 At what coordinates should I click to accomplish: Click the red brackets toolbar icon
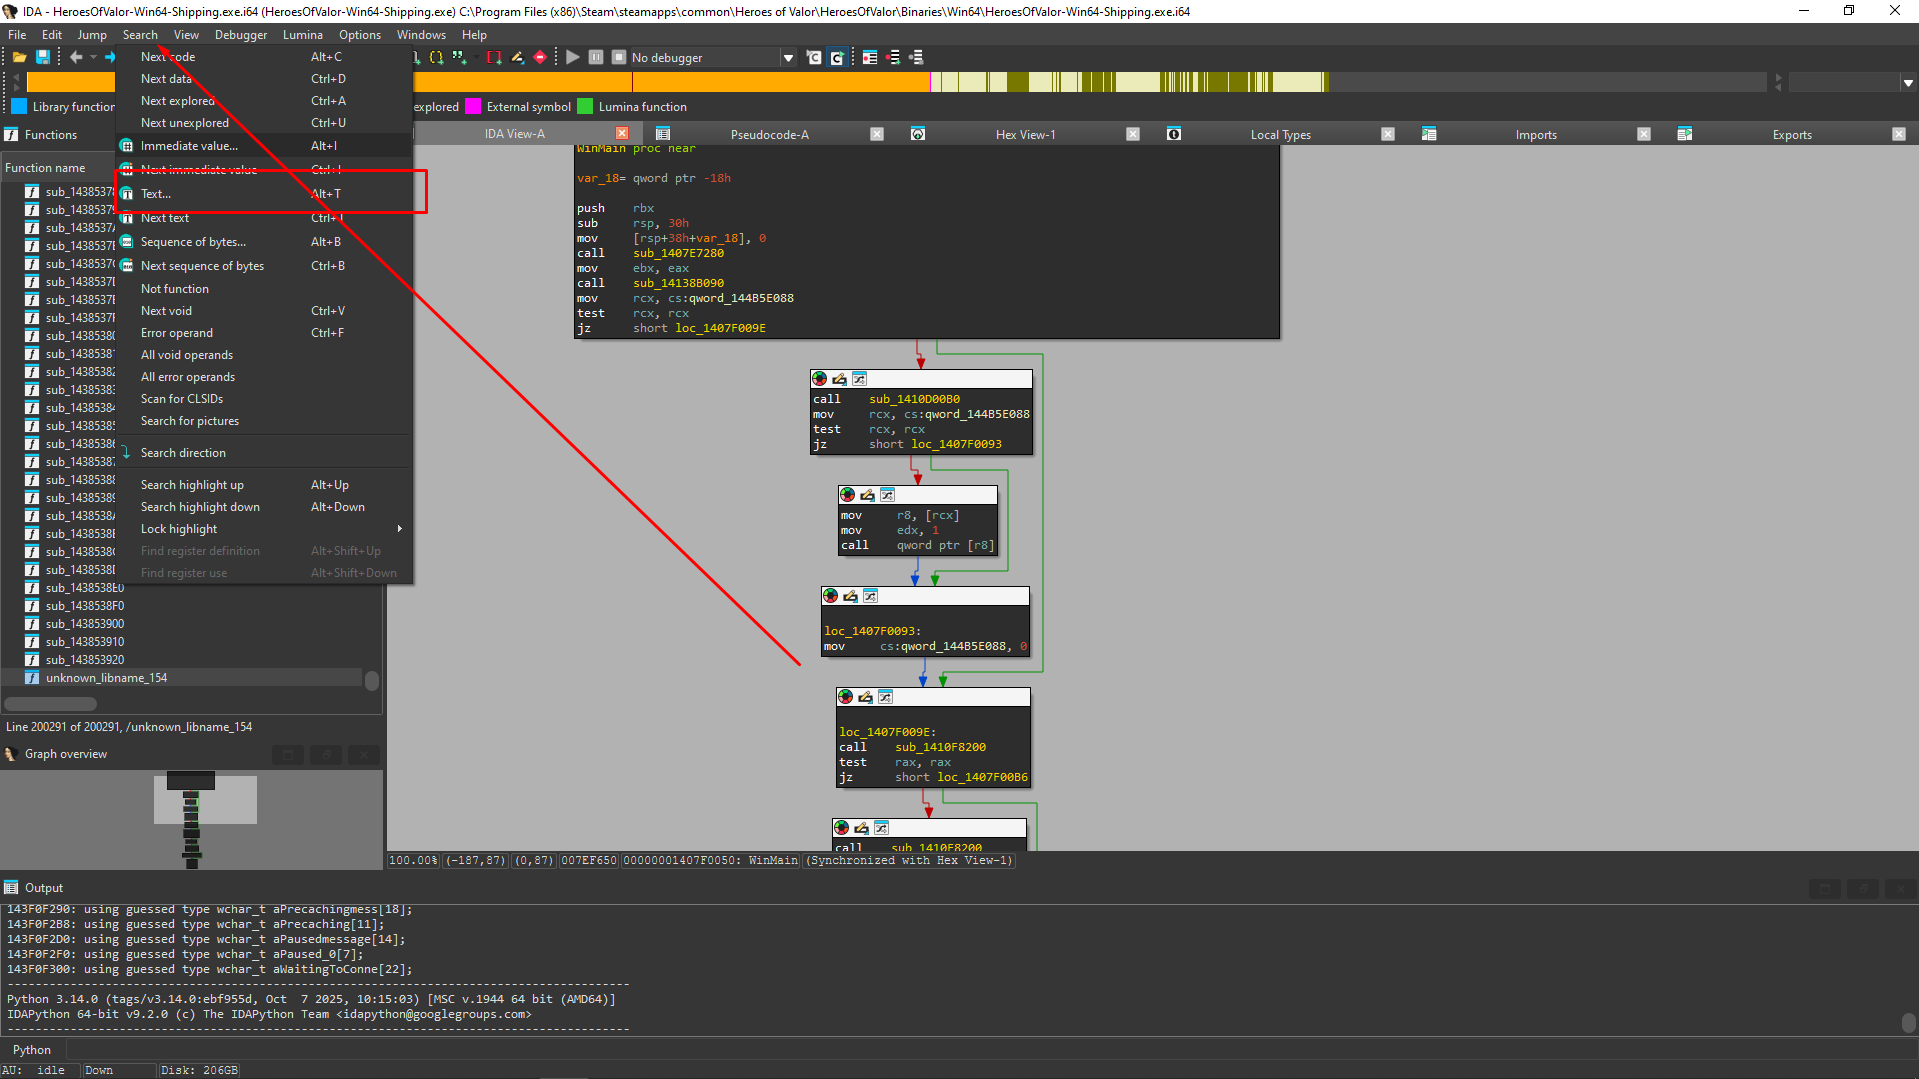click(x=494, y=57)
